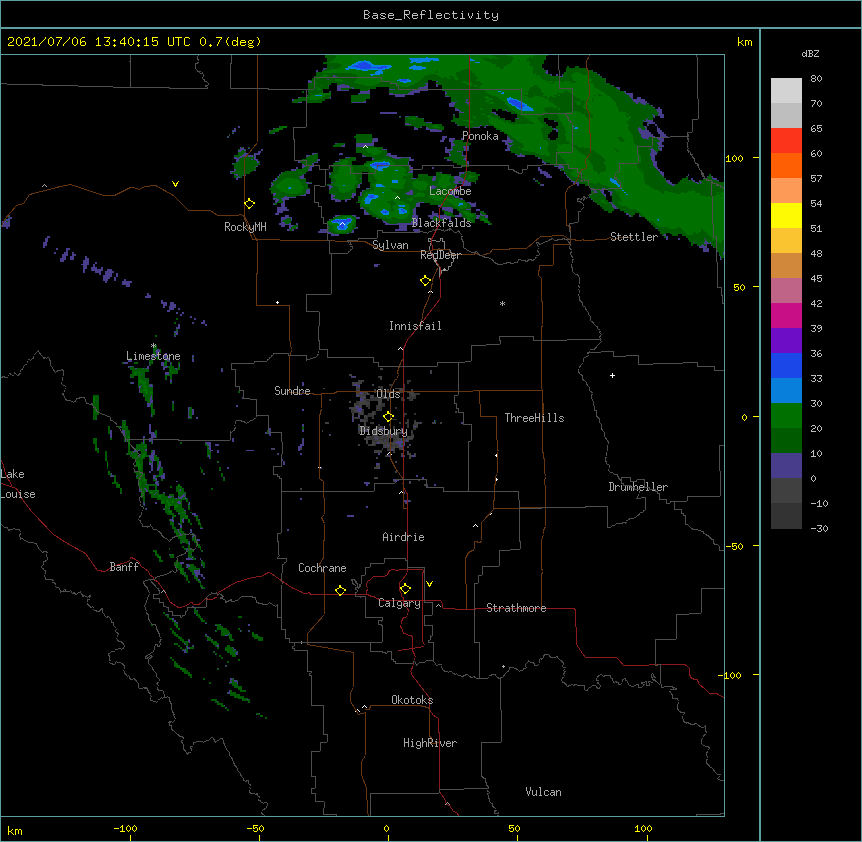862x842 pixels.
Task: Select the bright yellow 51-54 dBZ legend swatch
Action: pos(786,215)
